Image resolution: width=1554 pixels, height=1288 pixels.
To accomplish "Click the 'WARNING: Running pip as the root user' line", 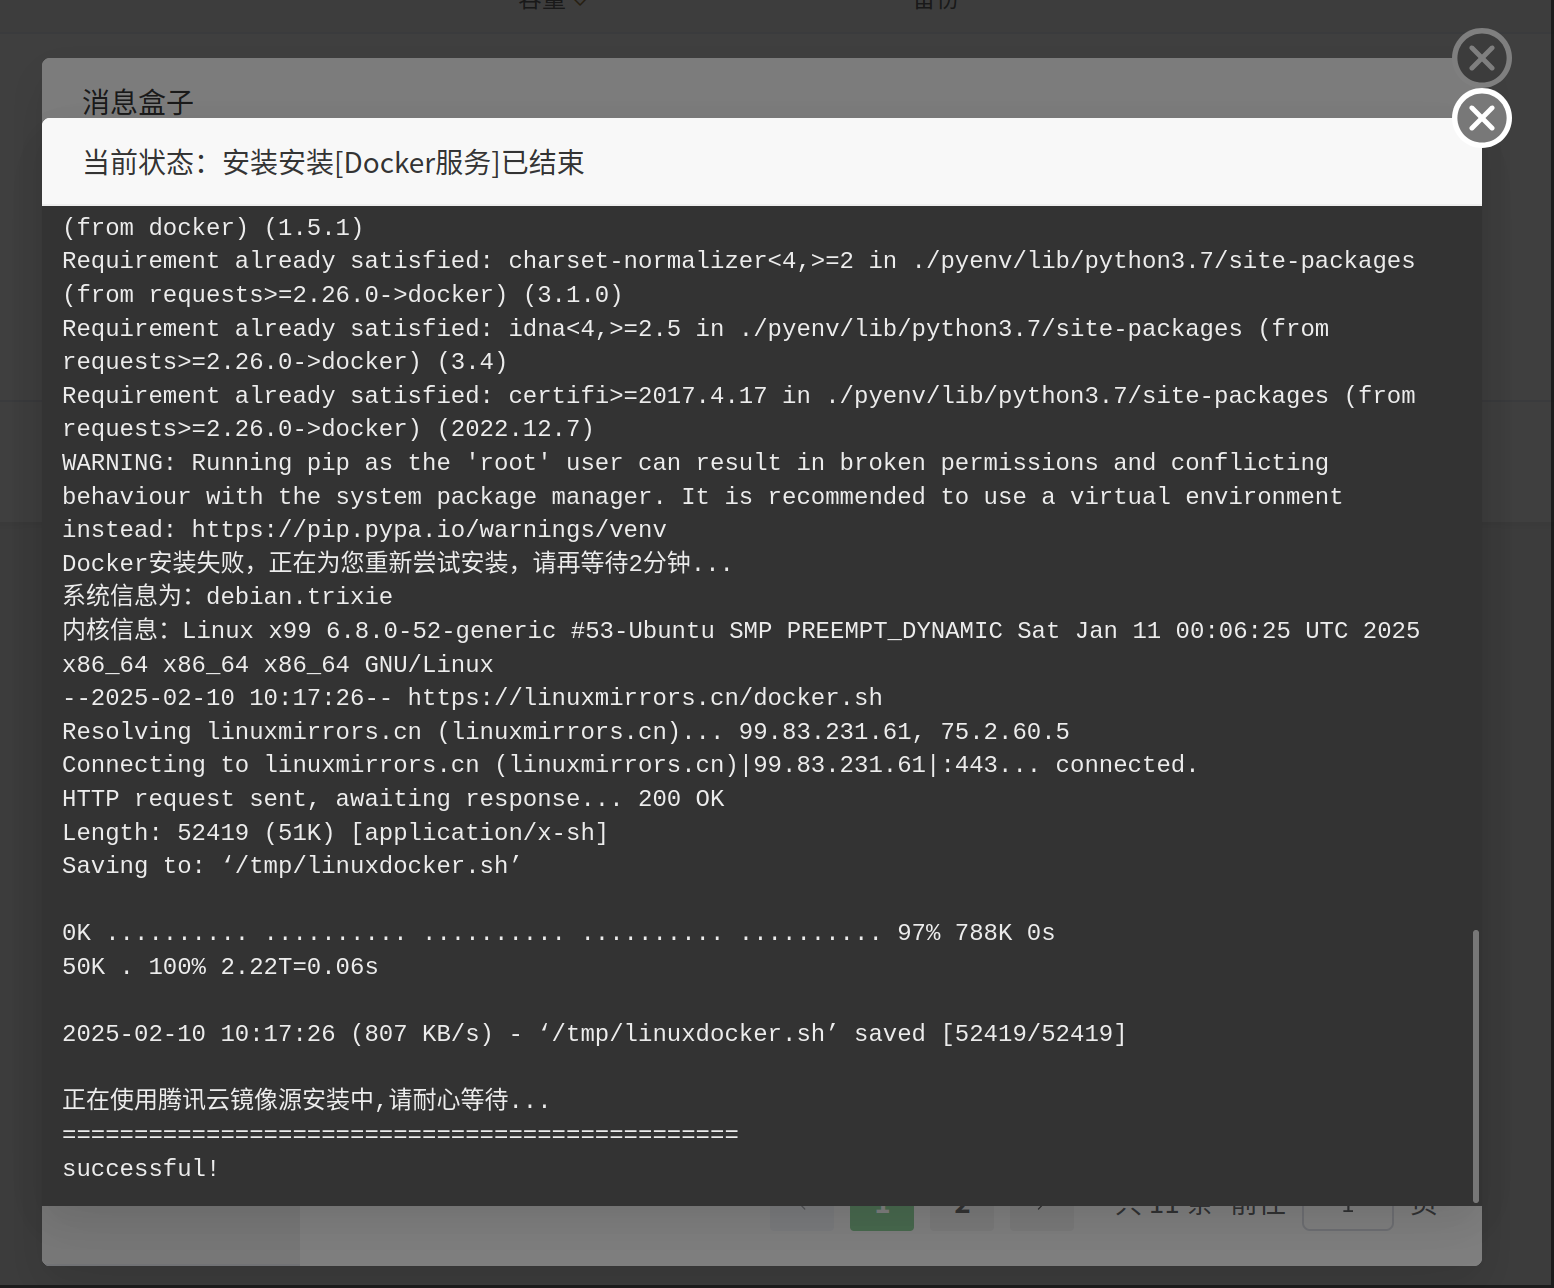I will click(695, 462).
